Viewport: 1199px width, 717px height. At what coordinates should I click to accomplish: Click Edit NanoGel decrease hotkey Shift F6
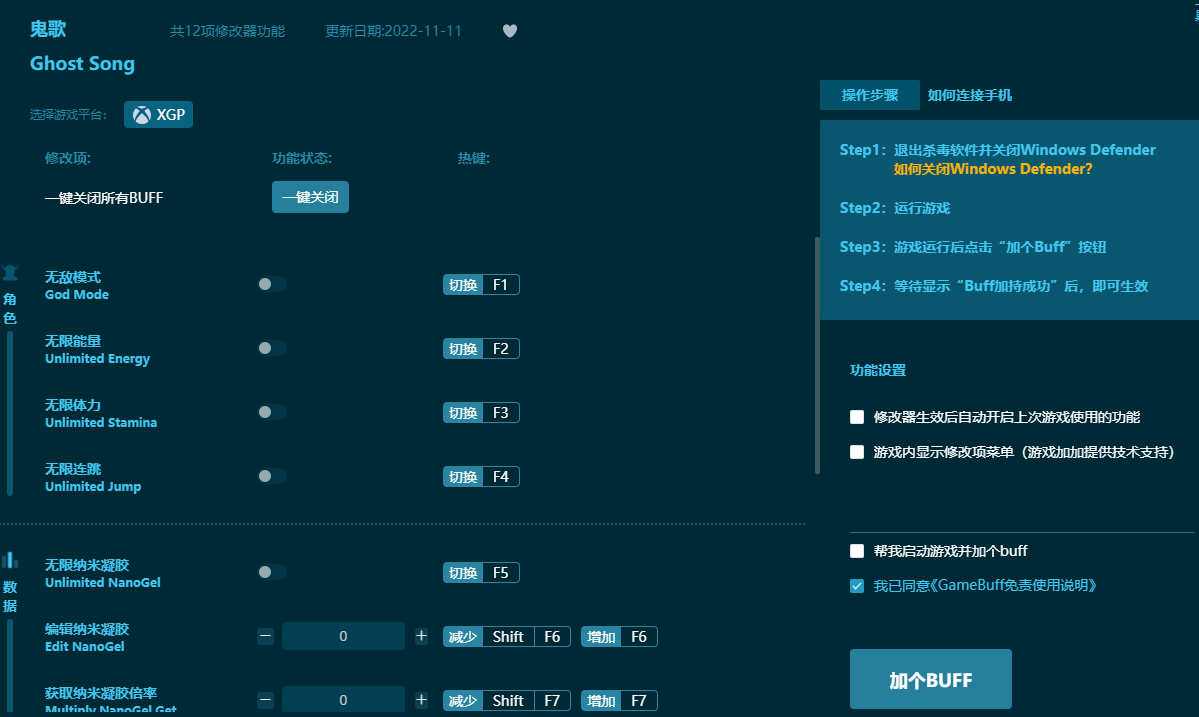click(x=507, y=637)
